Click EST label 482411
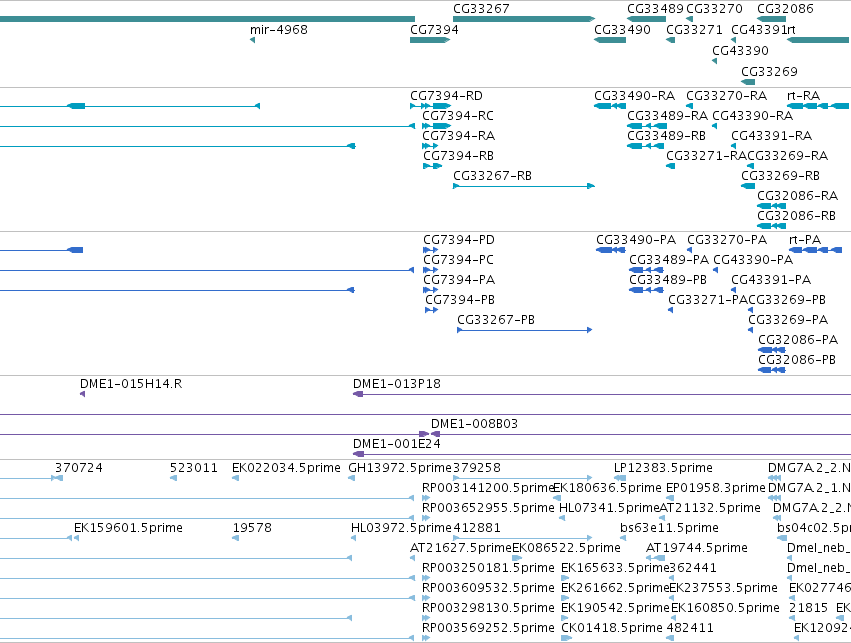Screen dimensions: 851x643 coord(690,628)
